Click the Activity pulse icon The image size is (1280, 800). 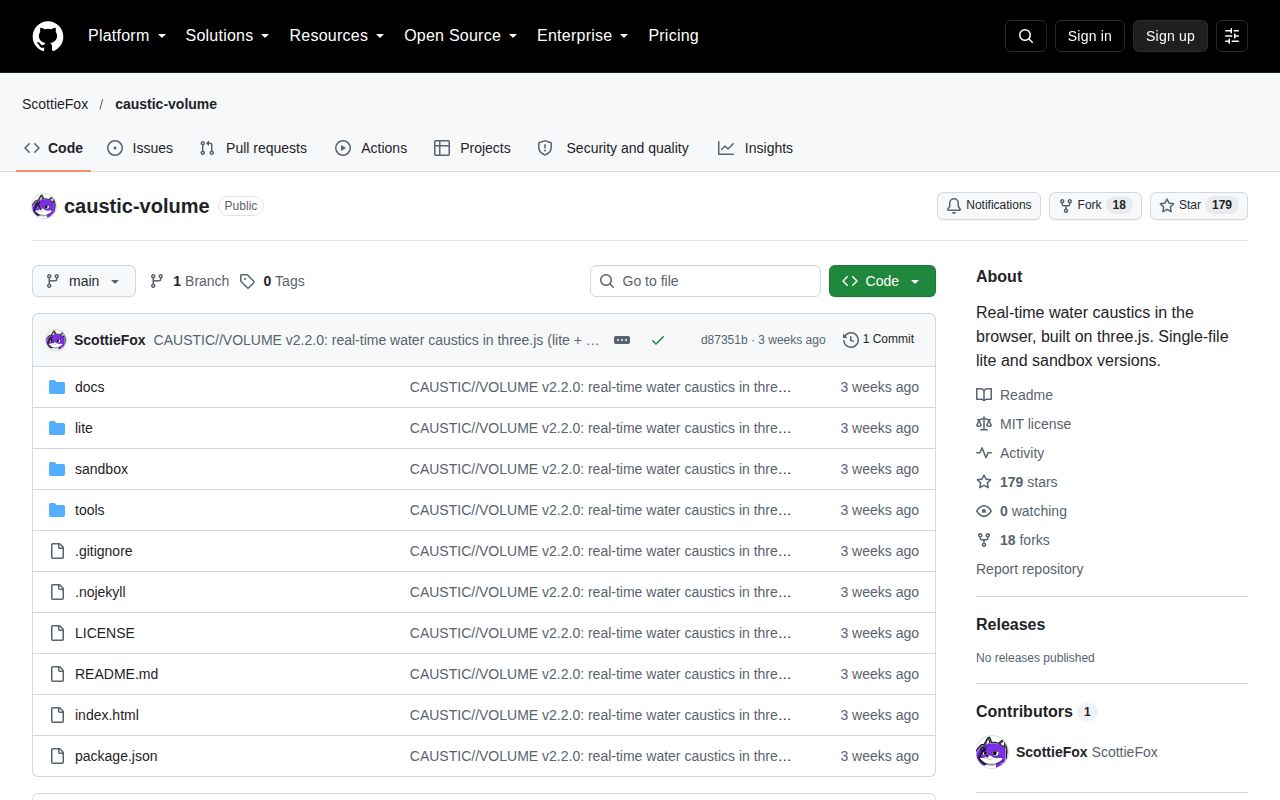[984, 453]
